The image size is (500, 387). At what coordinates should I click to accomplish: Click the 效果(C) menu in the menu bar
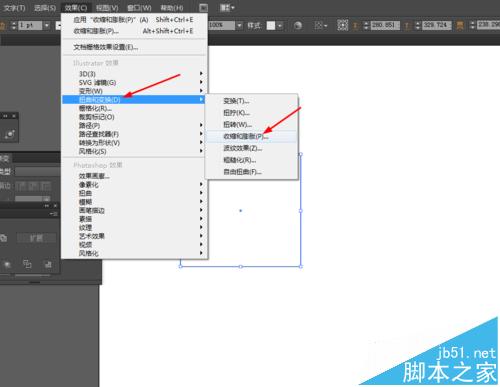pyautogui.click(x=76, y=8)
